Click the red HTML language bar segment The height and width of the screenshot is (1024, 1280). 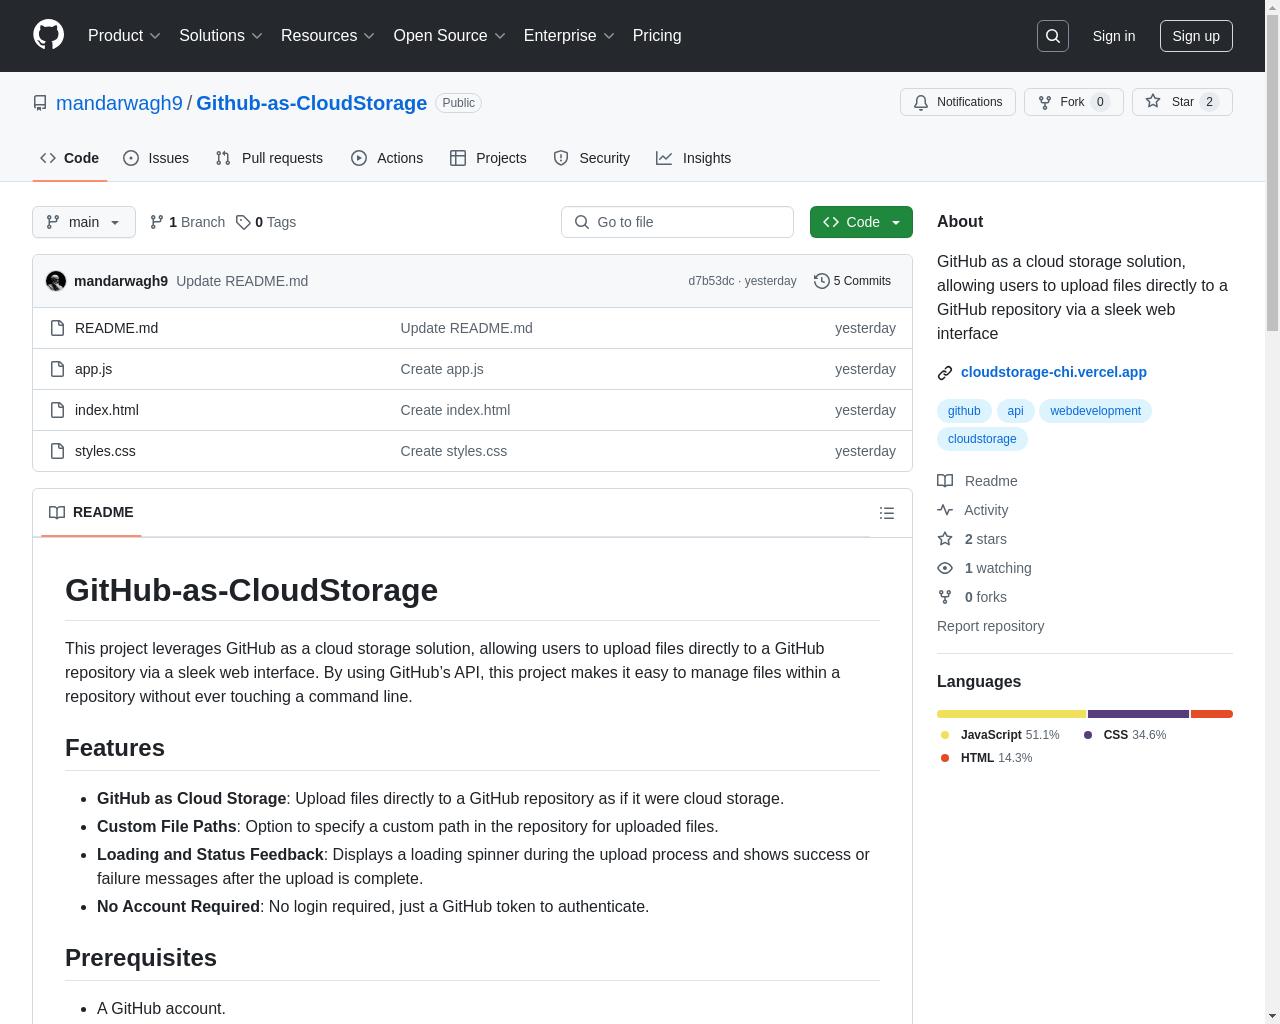click(1212, 714)
